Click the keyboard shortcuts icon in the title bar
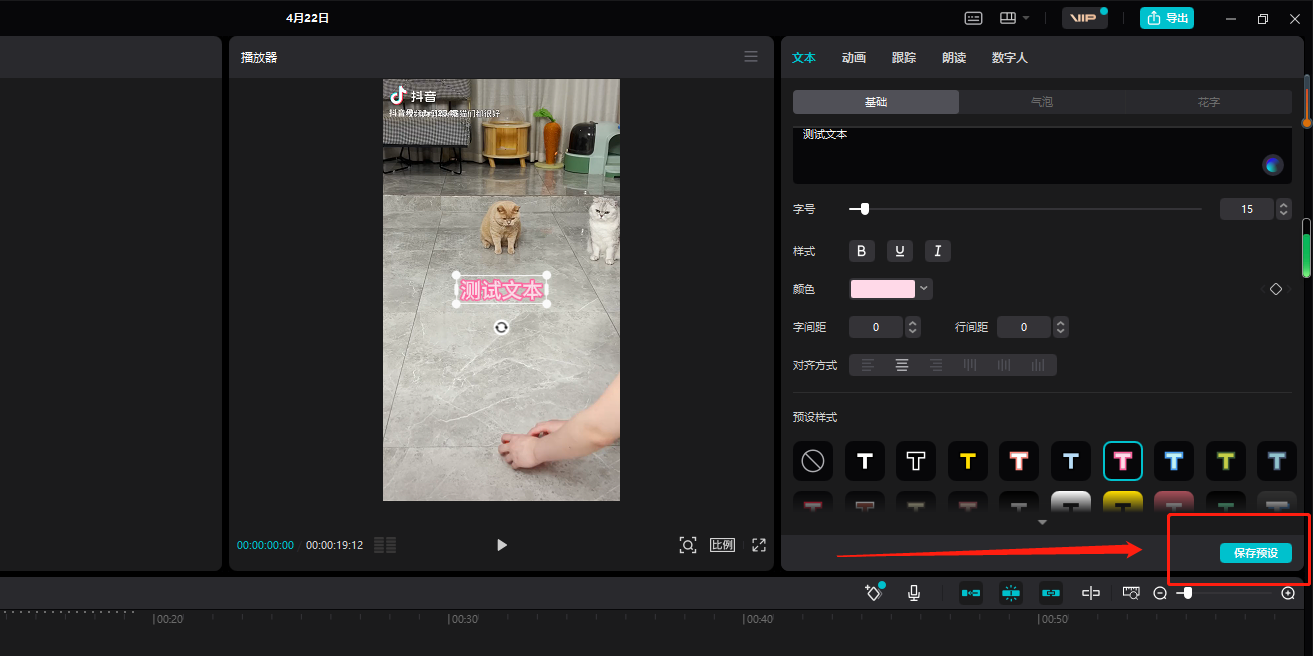This screenshot has height=656, width=1313. point(973,17)
